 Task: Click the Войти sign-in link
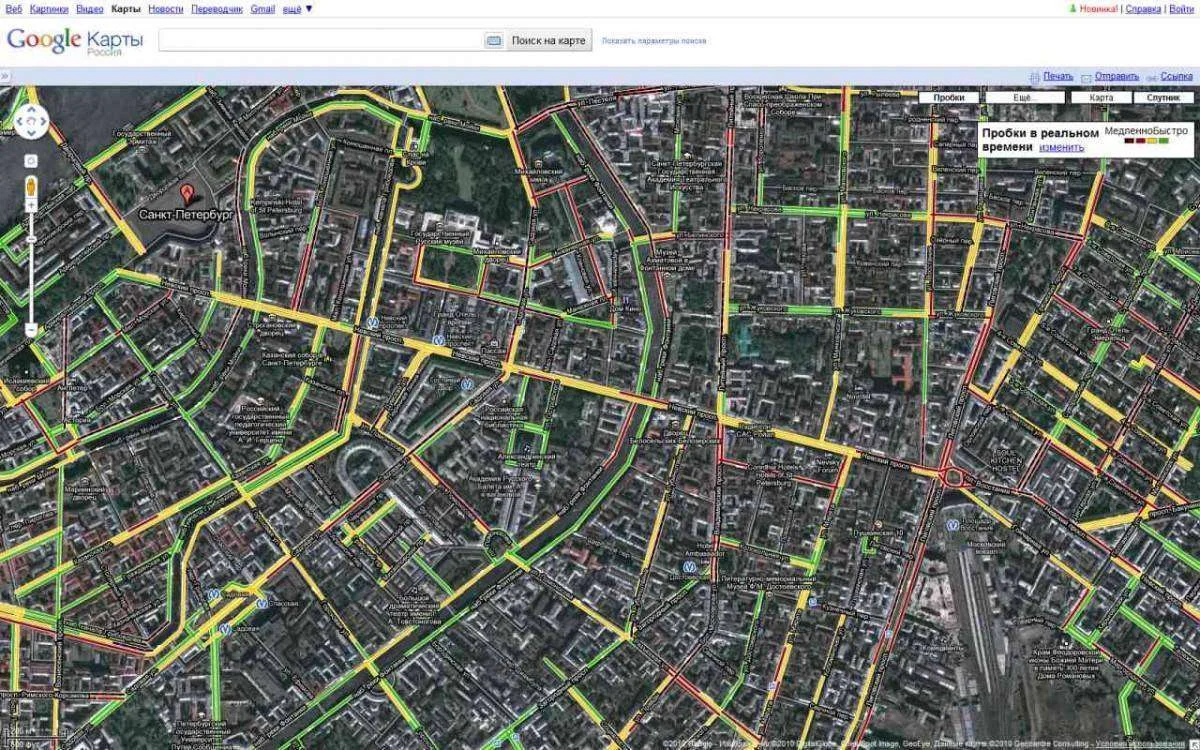[x=1182, y=8]
